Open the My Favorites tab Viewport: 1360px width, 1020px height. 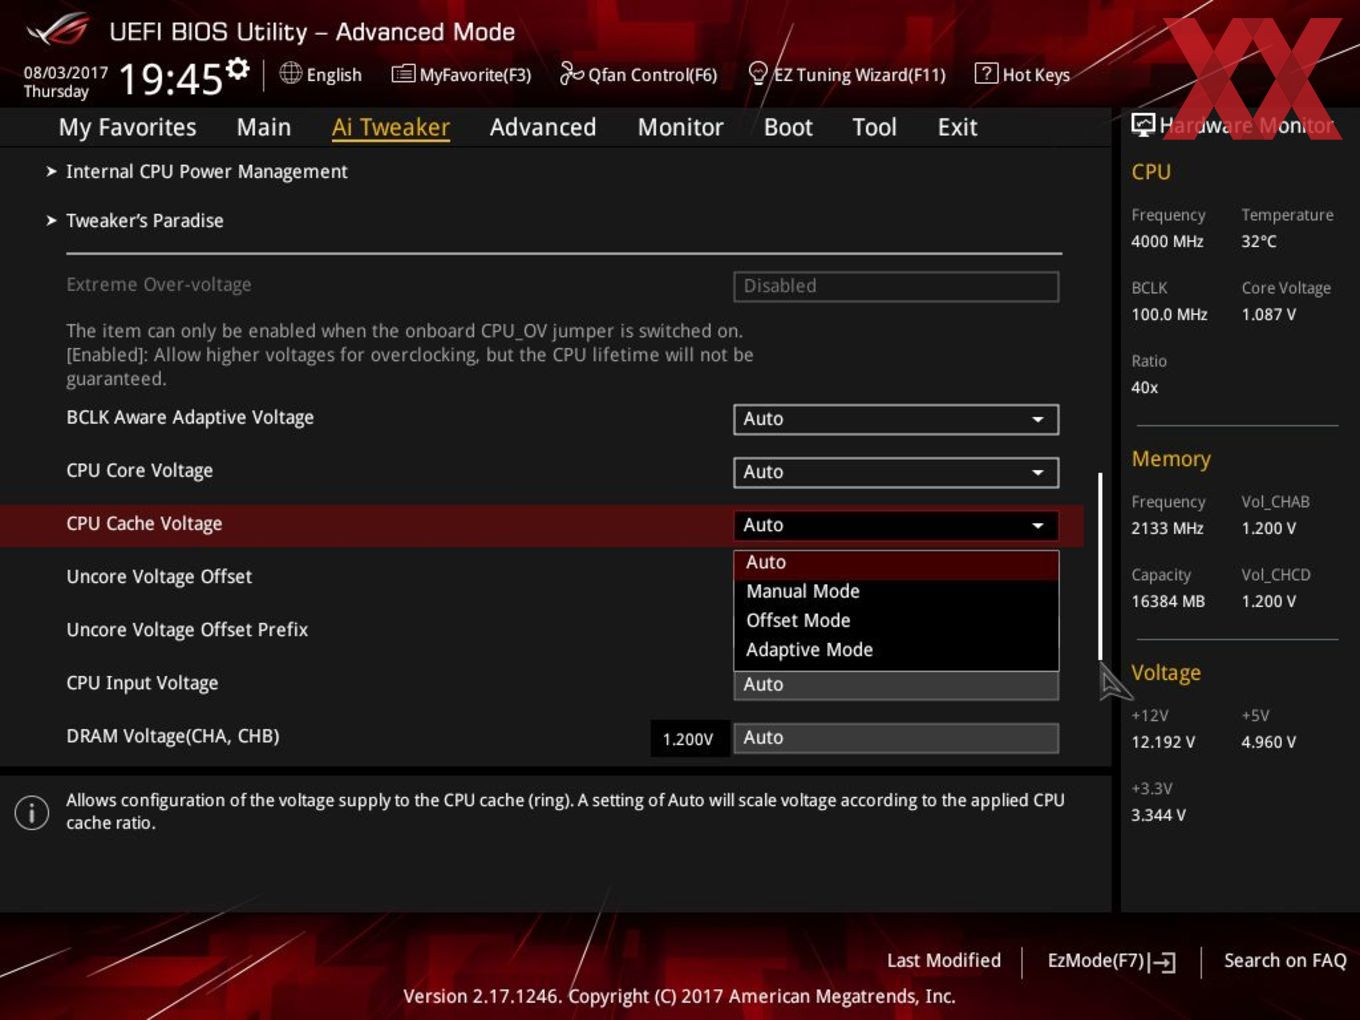pos(127,127)
